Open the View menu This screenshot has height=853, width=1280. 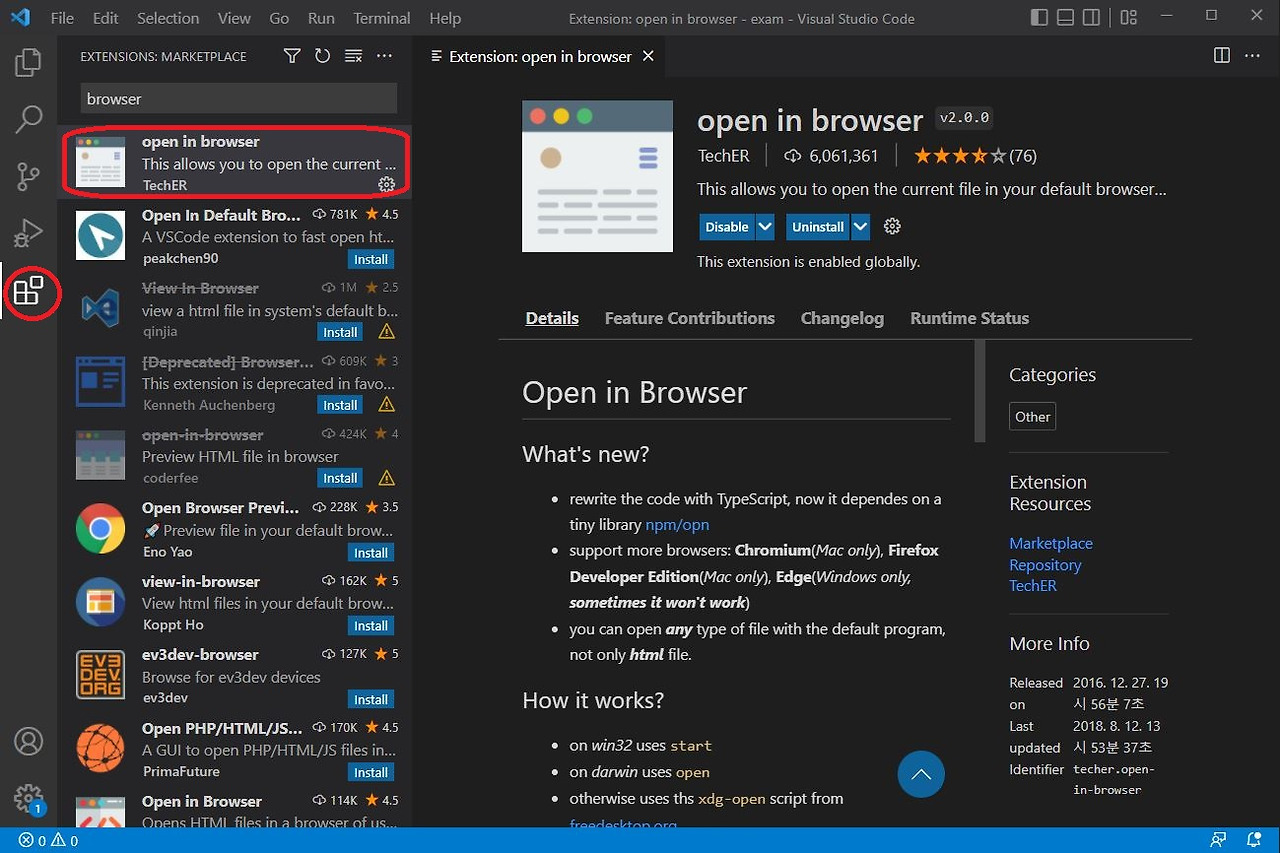(x=233, y=17)
